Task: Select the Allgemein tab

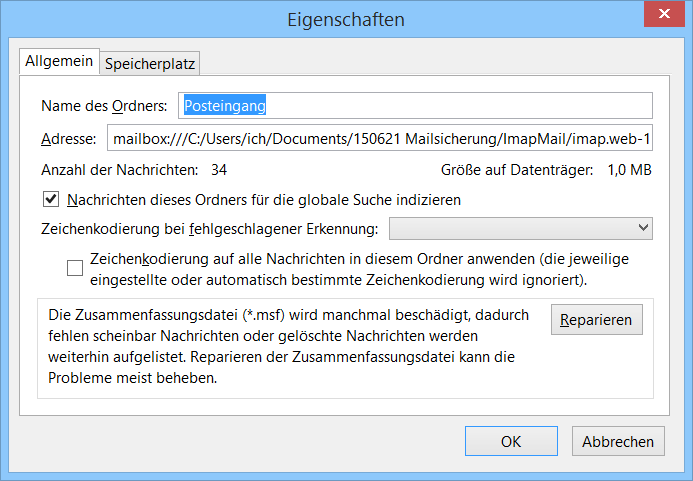Action: coord(59,61)
